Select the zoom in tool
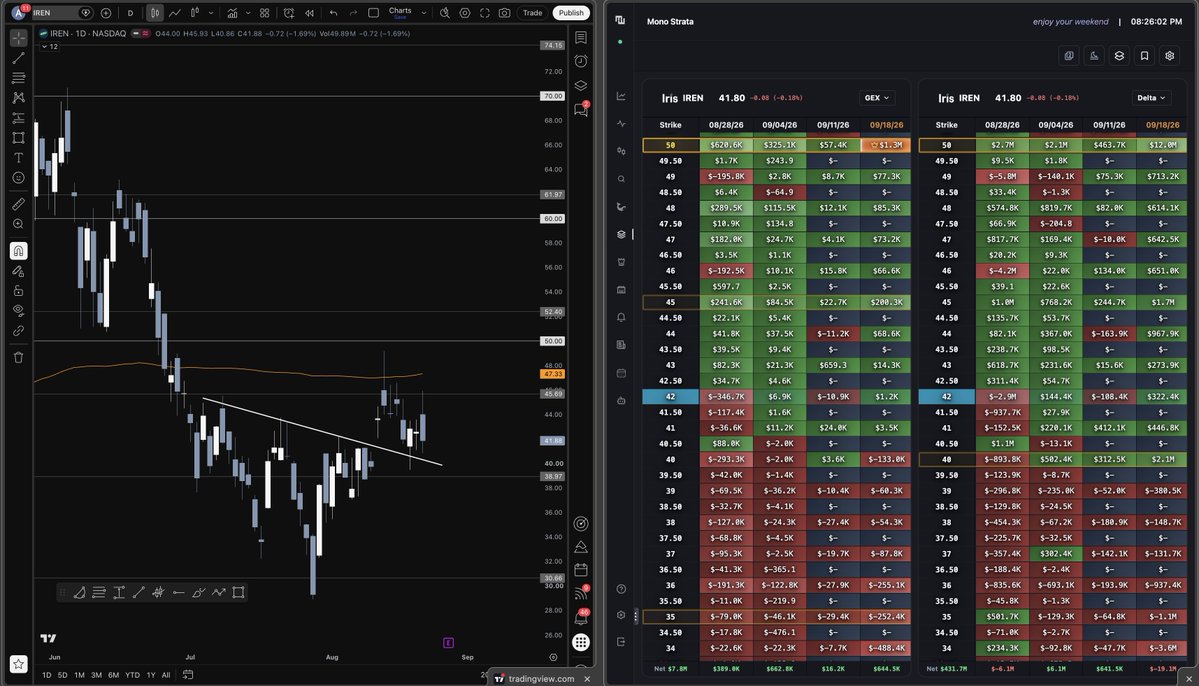Viewport: 1199px width, 686px height. pyautogui.click(x=18, y=224)
